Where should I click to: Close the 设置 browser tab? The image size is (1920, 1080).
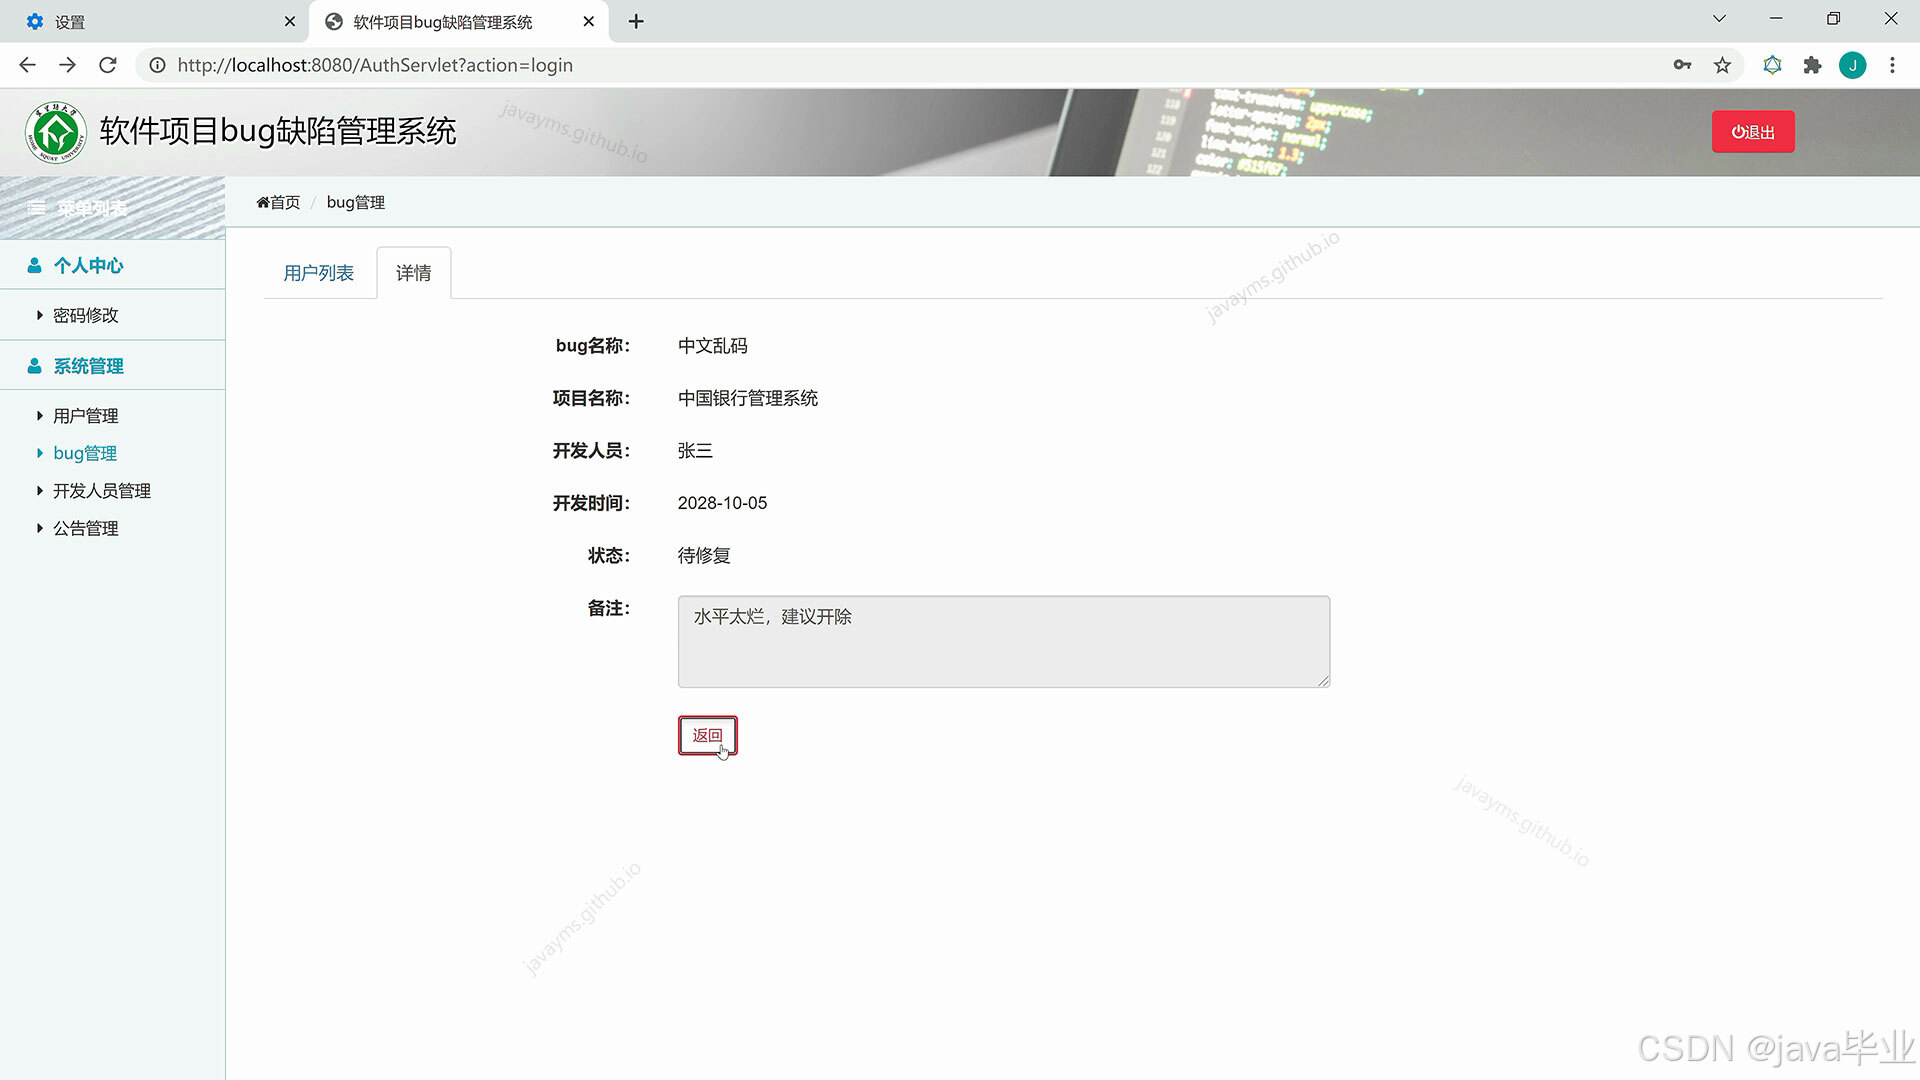[289, 21]
